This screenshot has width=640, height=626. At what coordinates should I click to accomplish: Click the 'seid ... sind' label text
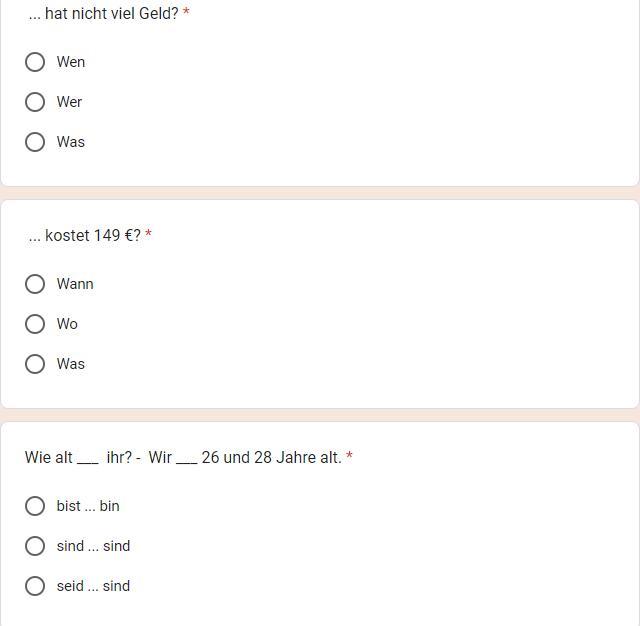pos(93,586)
